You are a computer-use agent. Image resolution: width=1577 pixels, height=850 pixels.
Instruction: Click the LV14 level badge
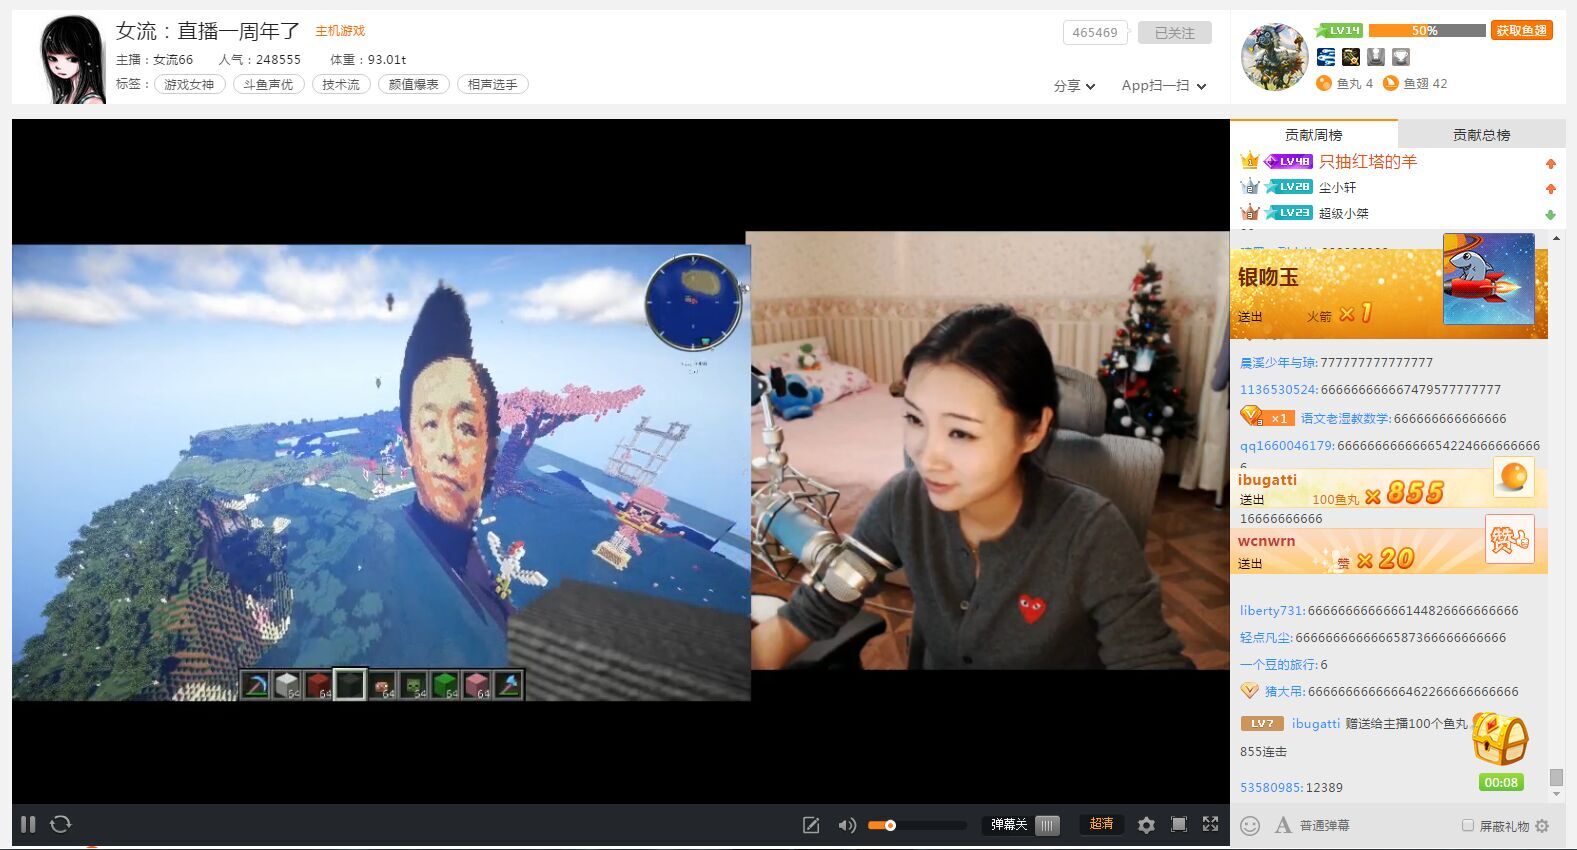(1339, 30)
